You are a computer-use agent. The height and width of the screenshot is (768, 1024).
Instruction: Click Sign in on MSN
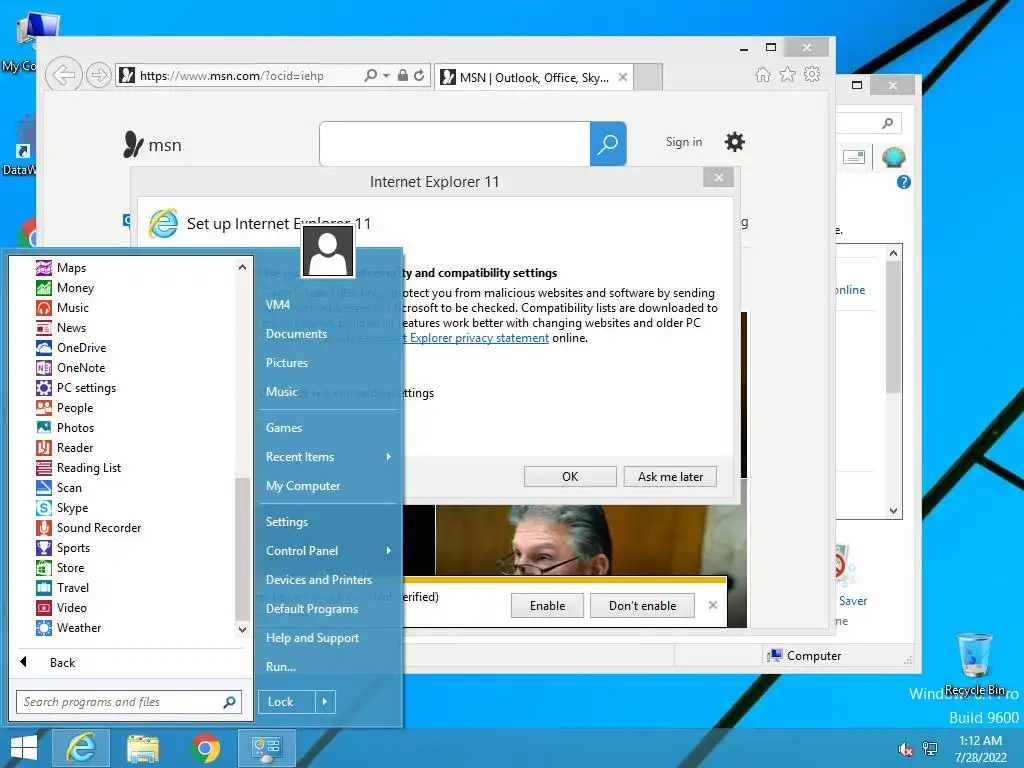pyautogui.click(x=684, y=142)
